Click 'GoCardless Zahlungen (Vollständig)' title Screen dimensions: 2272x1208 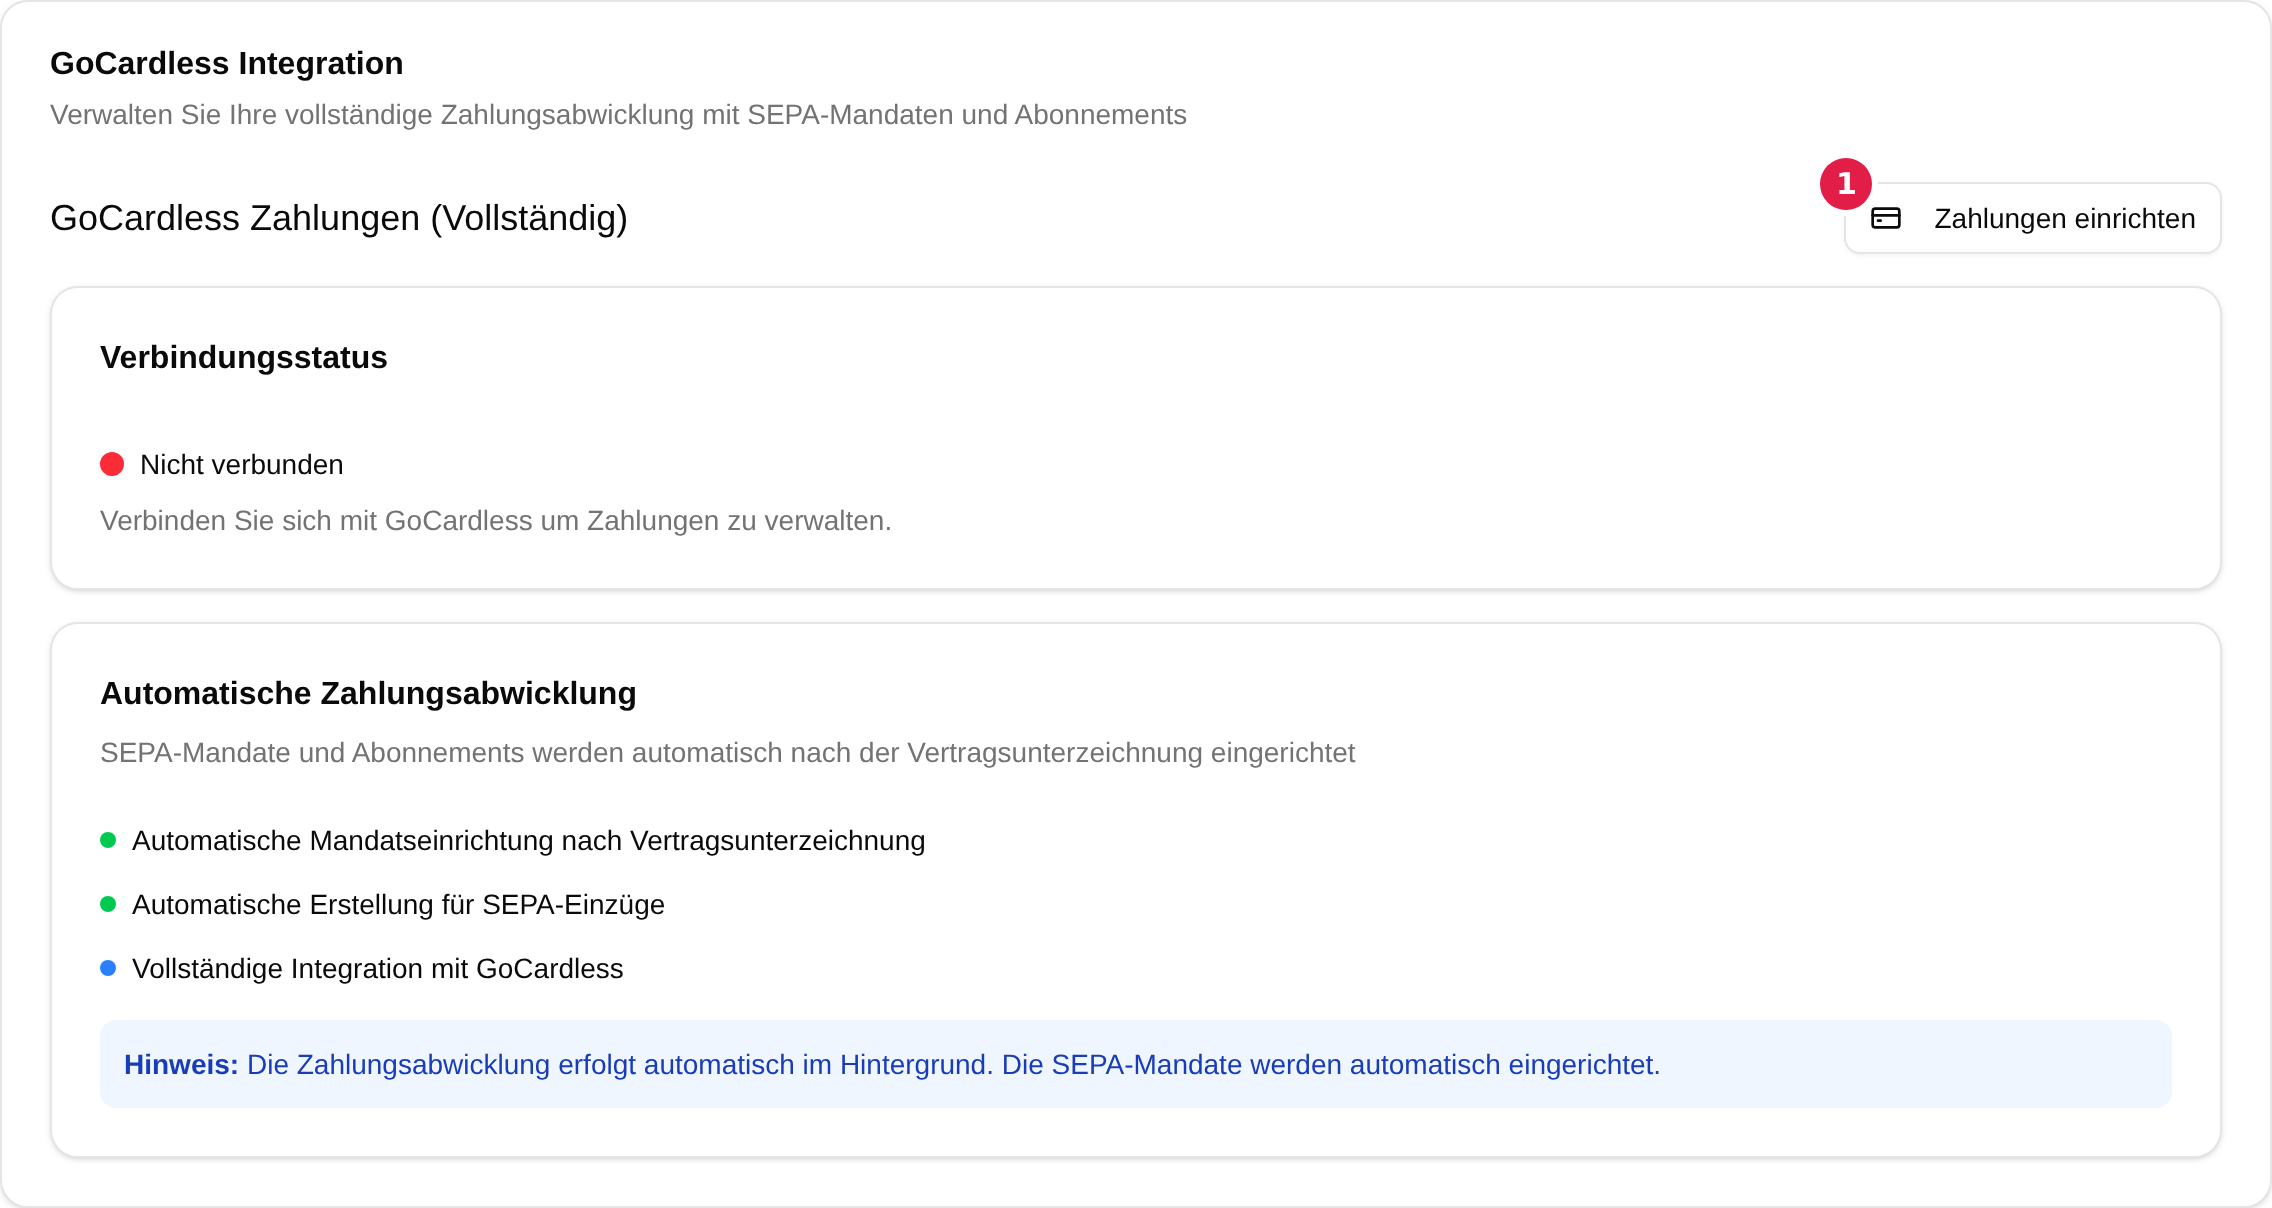click(x=339, y=218)
